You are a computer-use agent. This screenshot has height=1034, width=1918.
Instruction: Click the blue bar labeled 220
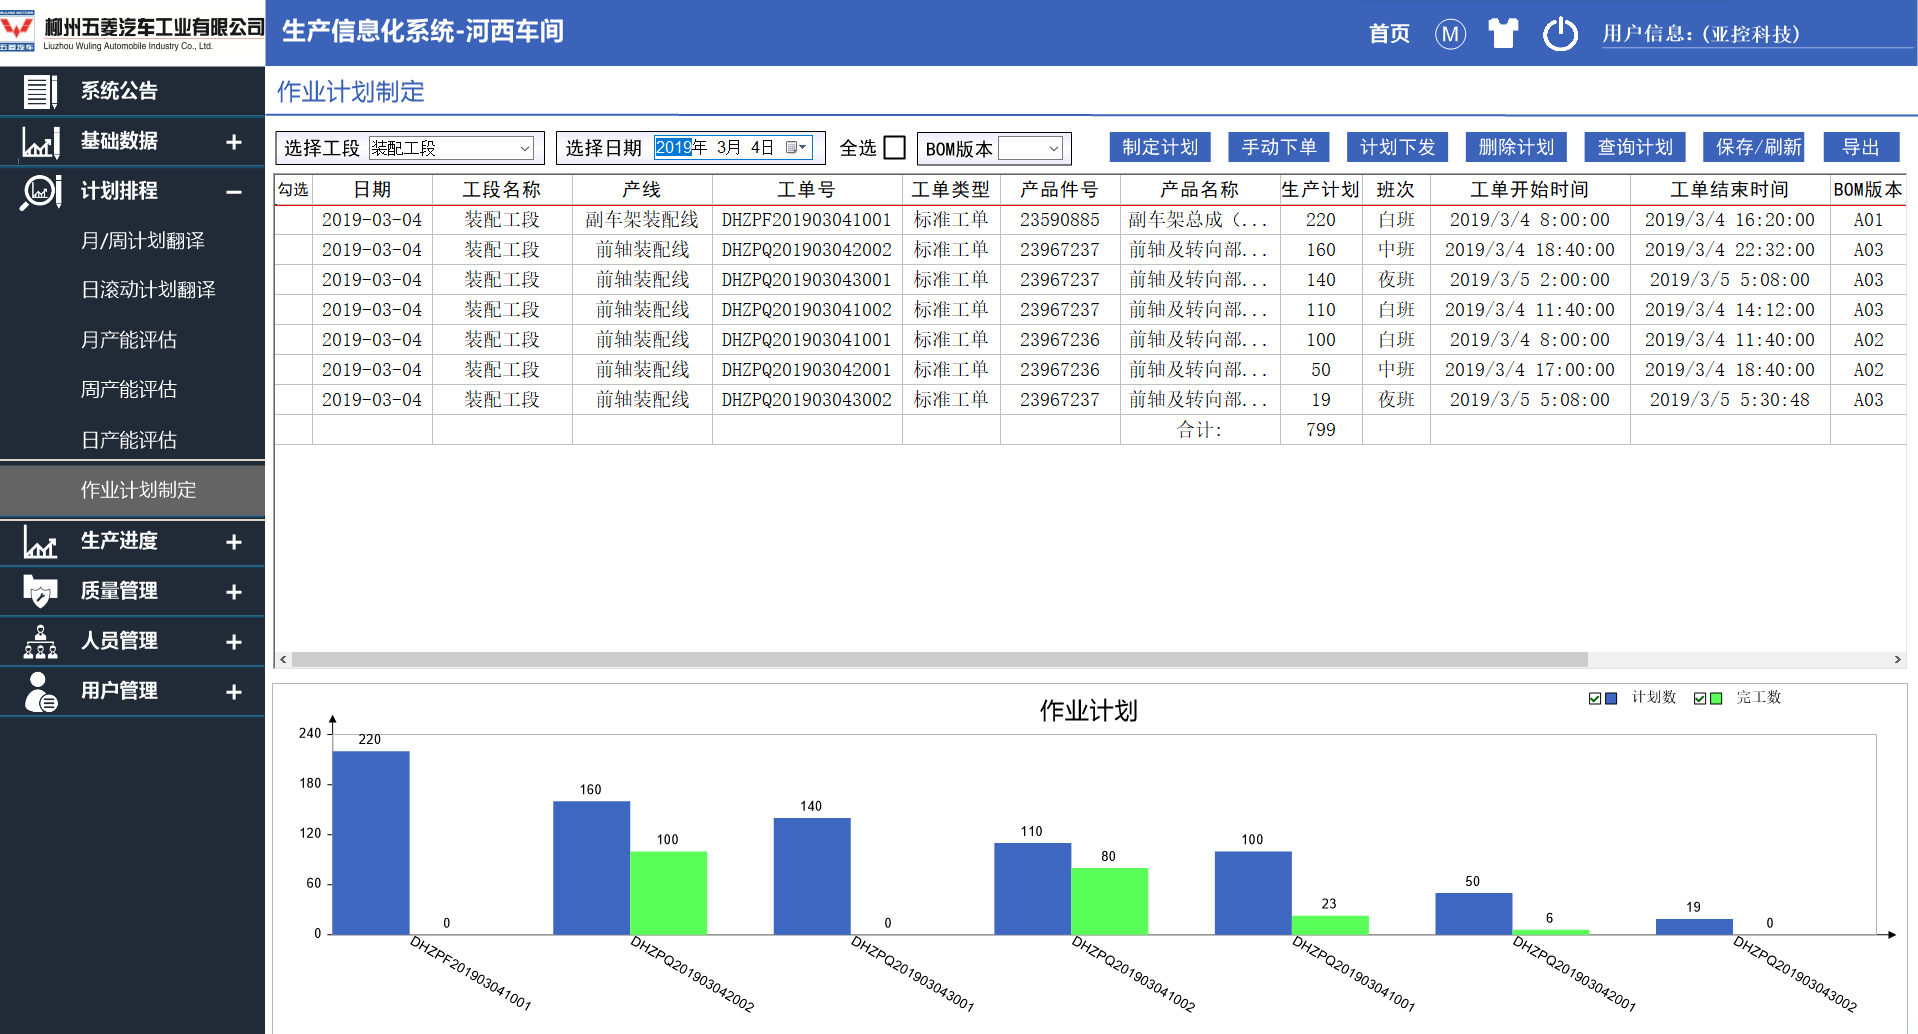click(371, 843)
